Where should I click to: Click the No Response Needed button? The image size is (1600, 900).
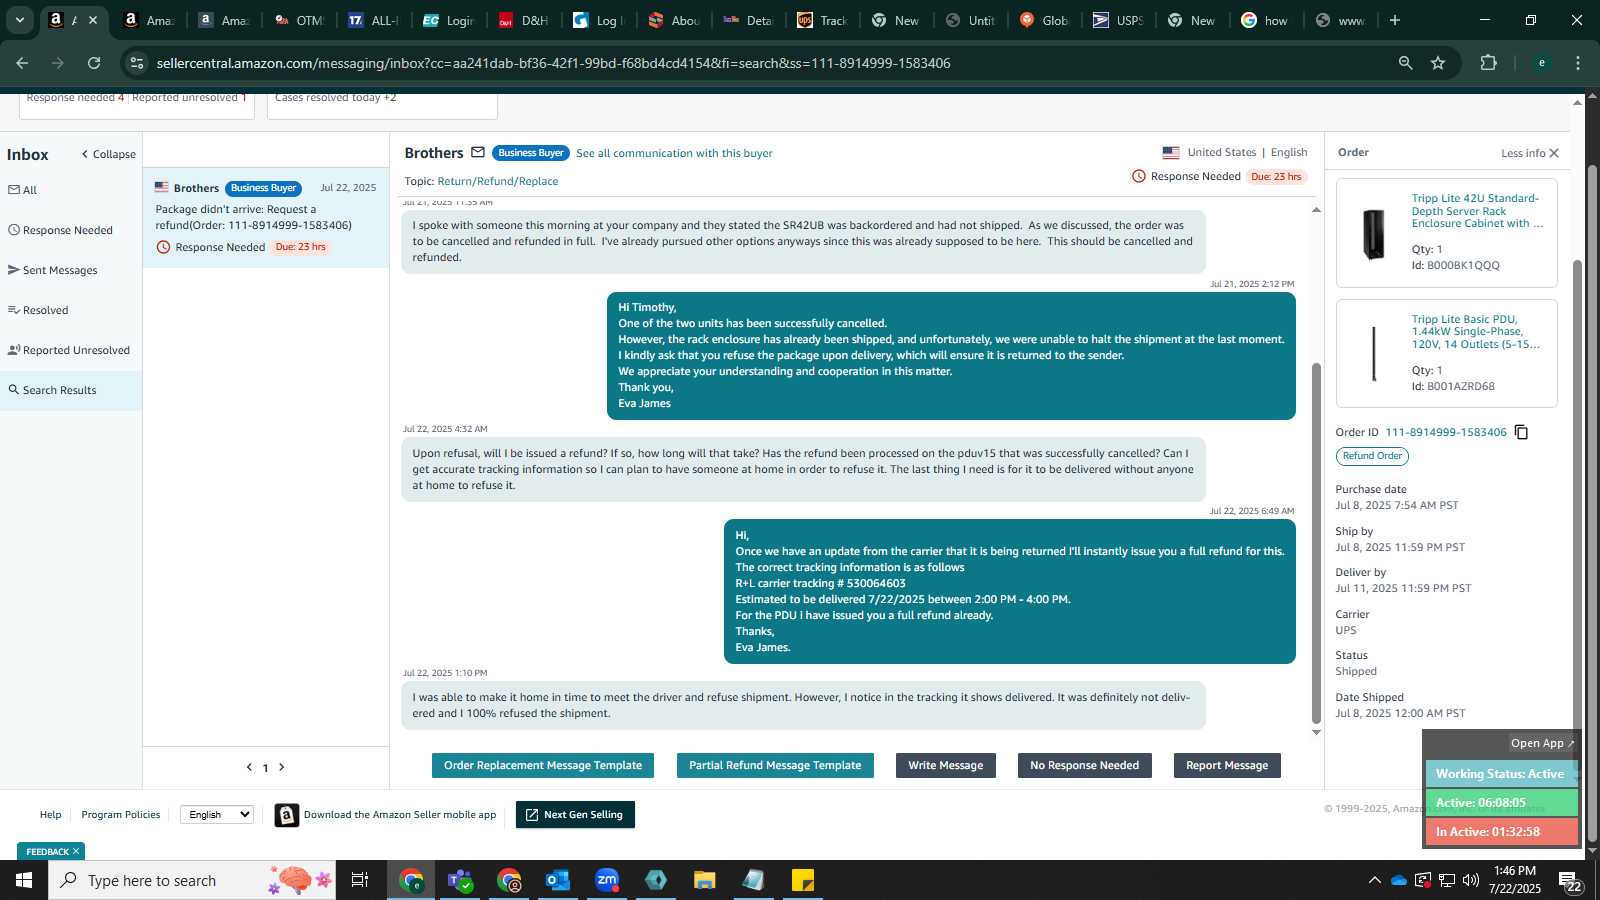coord(1085,765)
